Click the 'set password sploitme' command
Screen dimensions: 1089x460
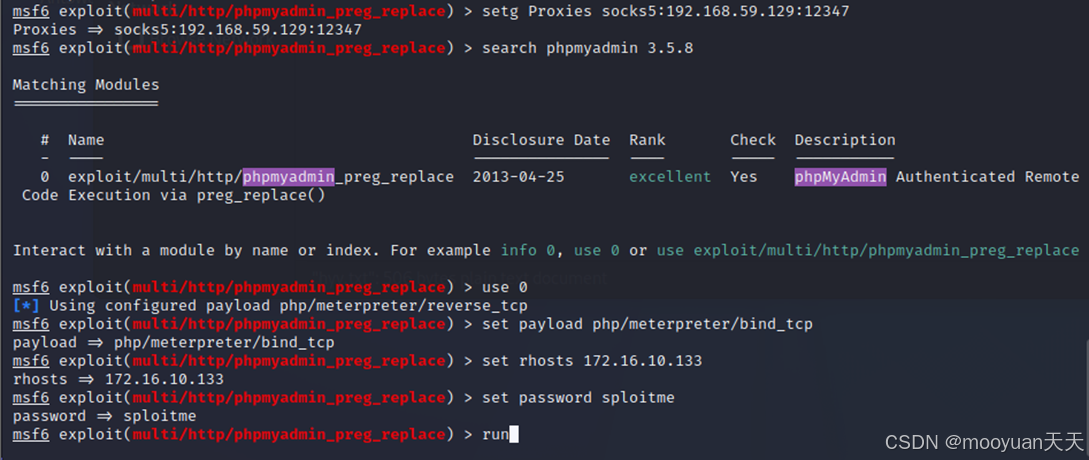click(x=579, y=397)
